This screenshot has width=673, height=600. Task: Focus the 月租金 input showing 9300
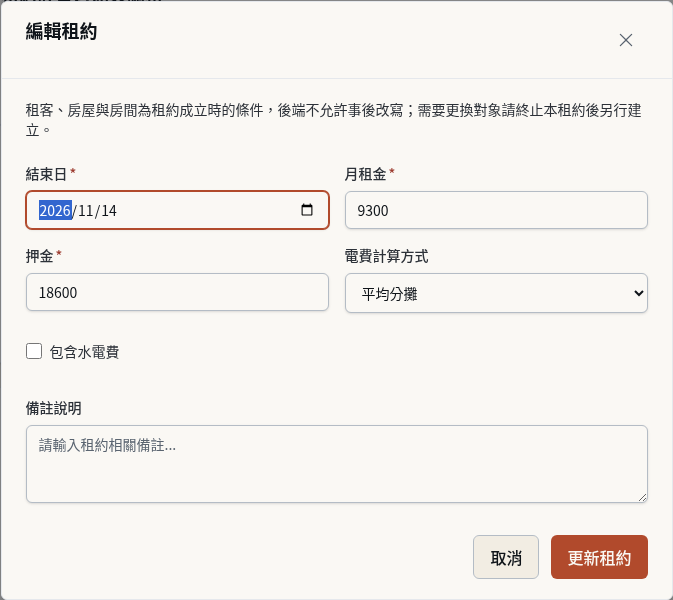496,210
